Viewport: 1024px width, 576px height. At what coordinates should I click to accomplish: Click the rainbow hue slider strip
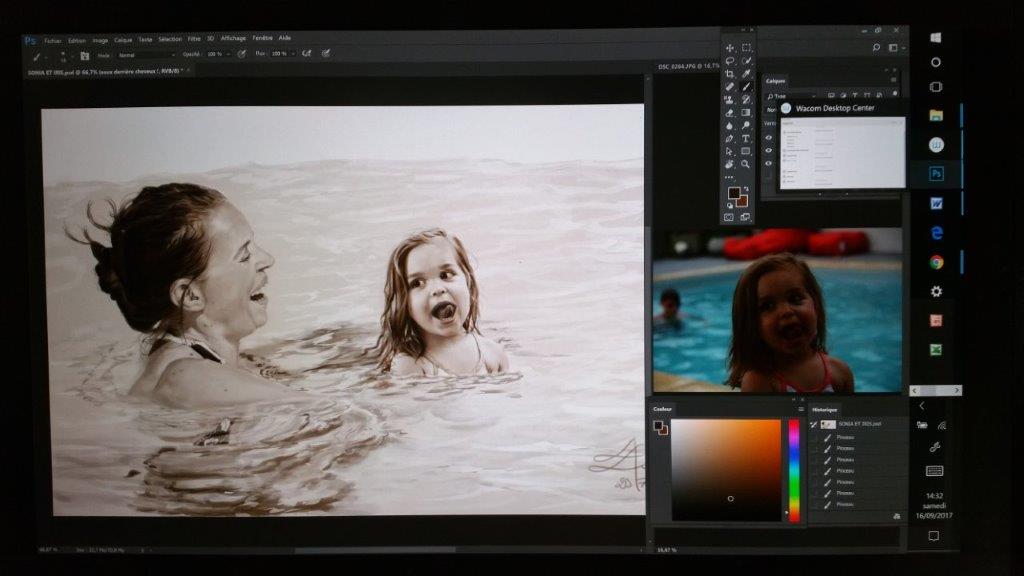pos(794,470)
